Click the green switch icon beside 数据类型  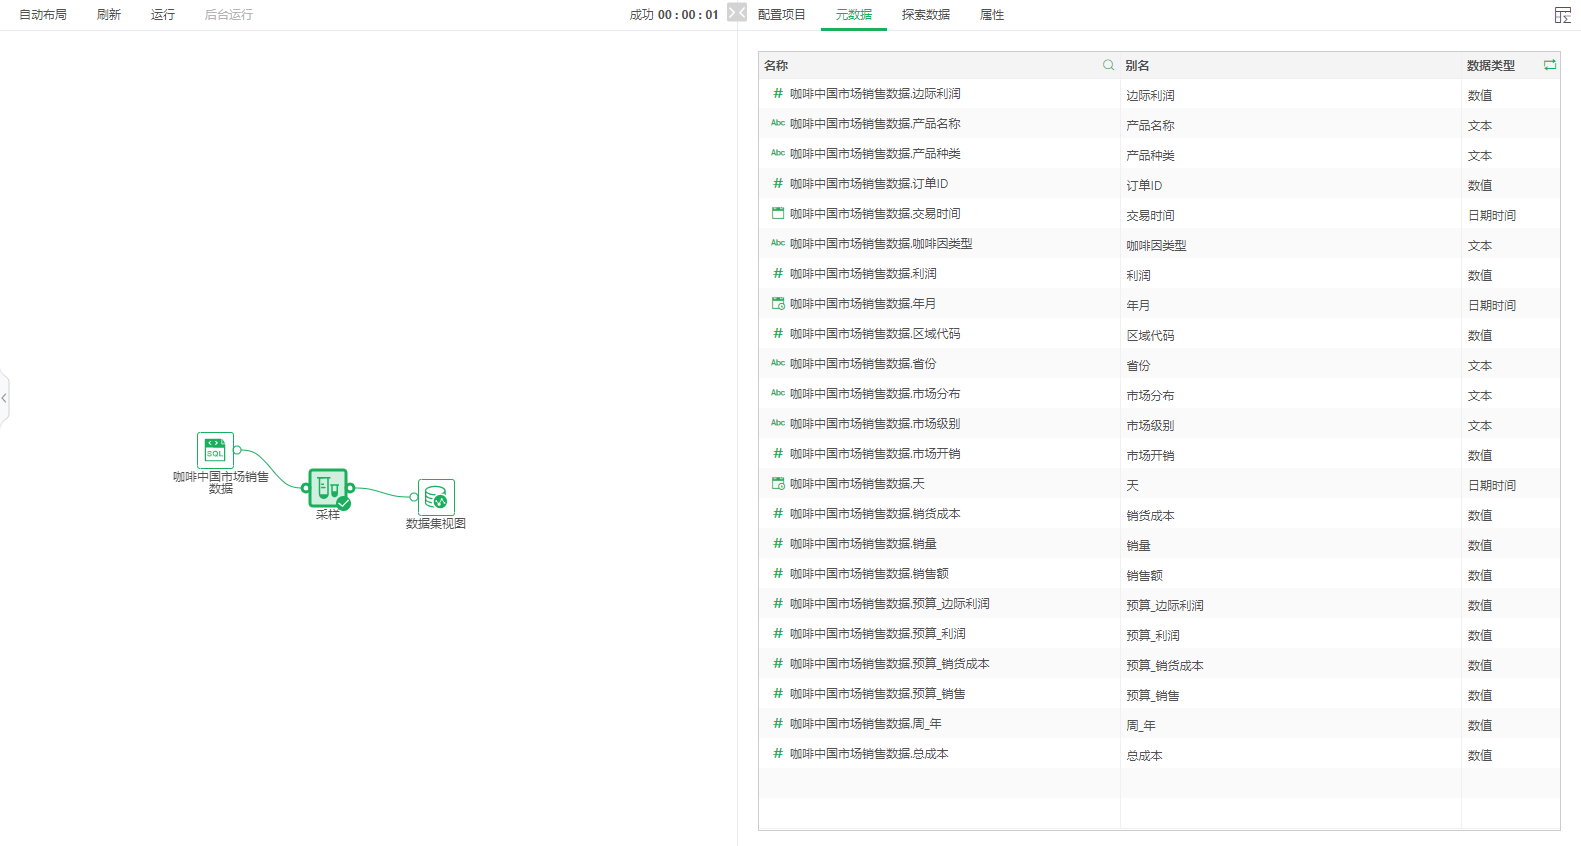(x=1549, y=65)
